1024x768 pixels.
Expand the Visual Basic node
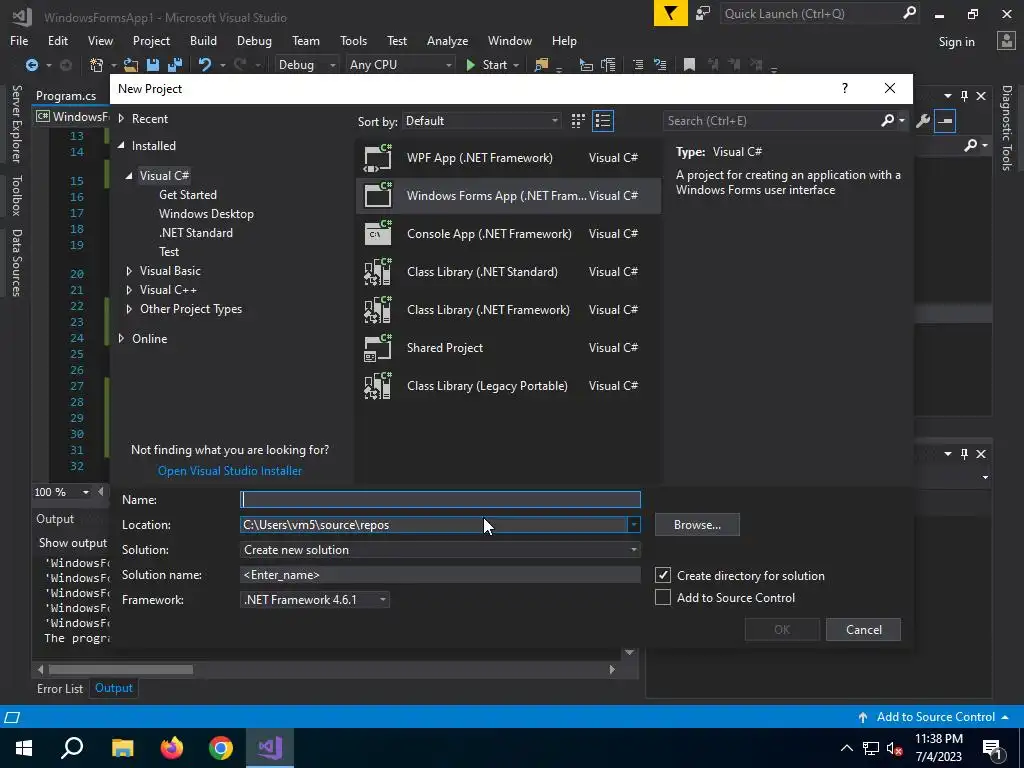[129, 270]
